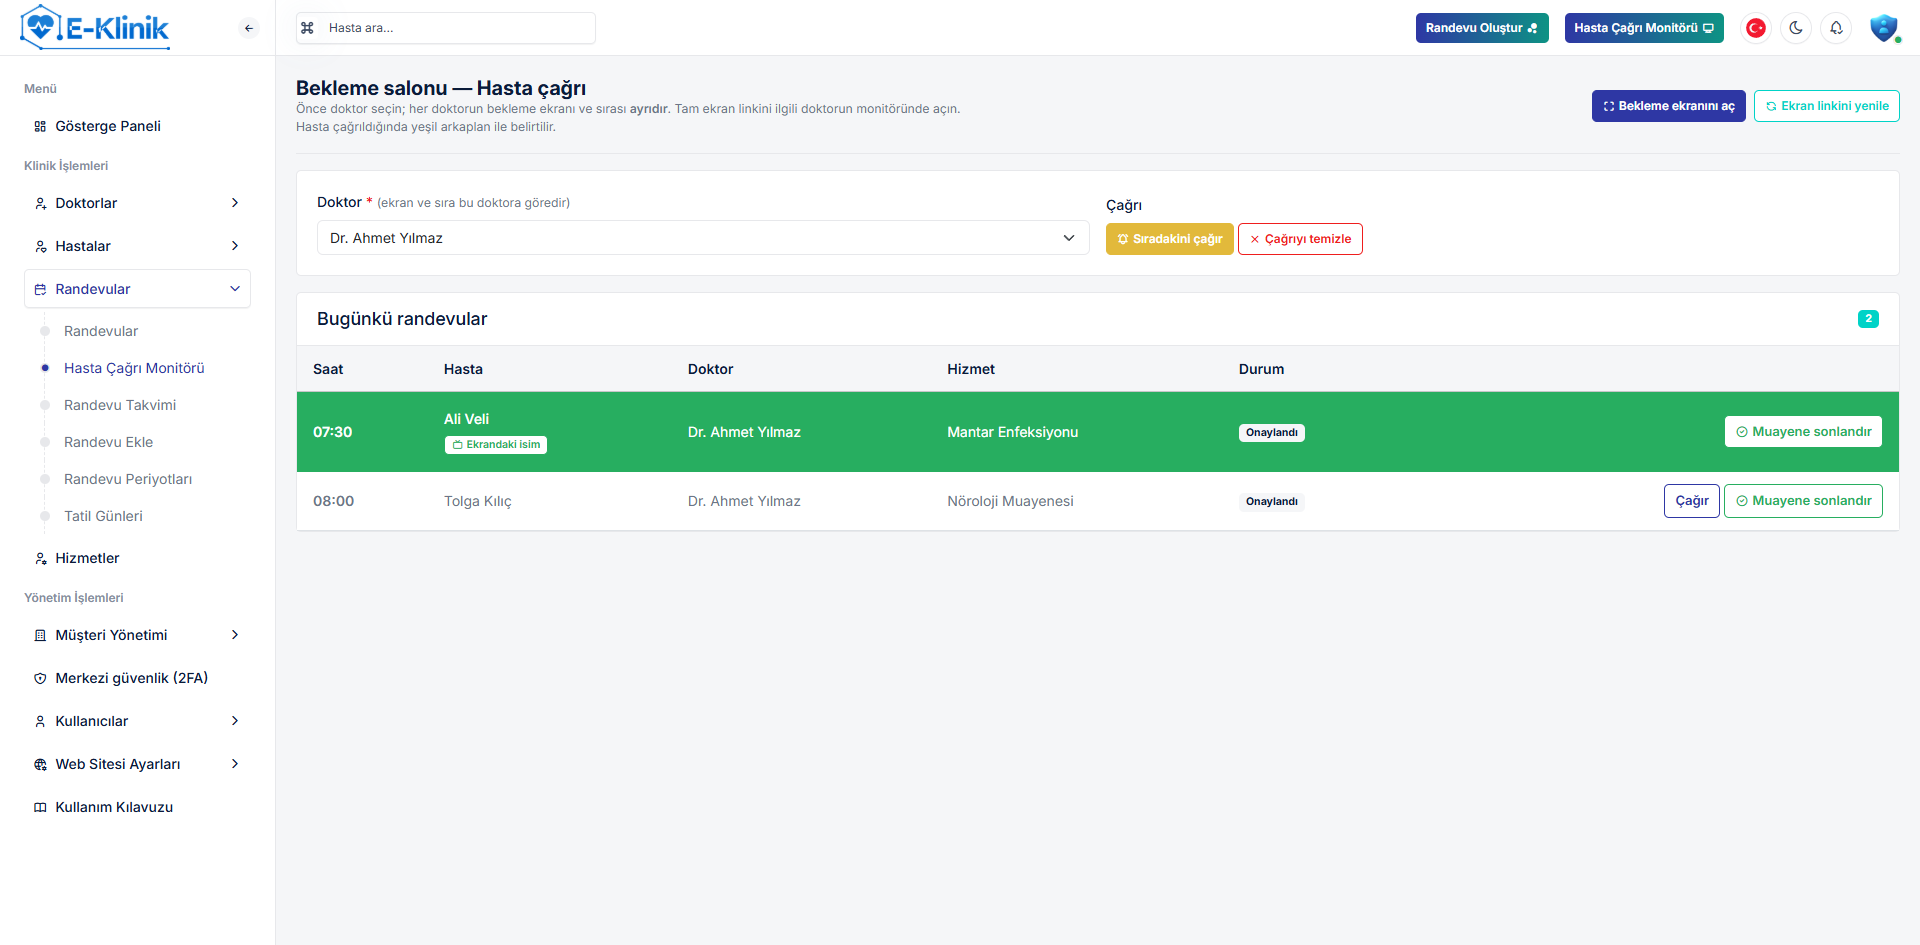The width and height of the screenshot is (1920, 945).
Task: Open the notifications bell
Action: coord(1836,28)
